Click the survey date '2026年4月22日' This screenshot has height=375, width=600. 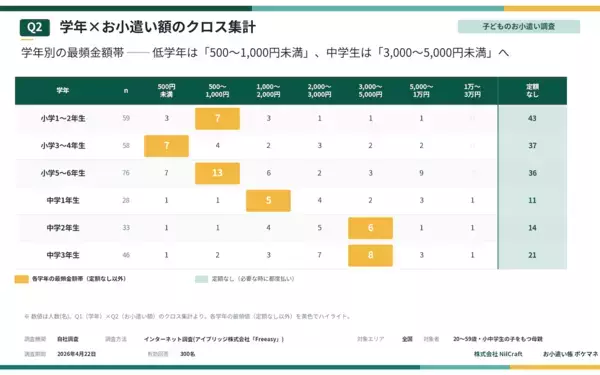pyautogui.click(x=77, y=354)
